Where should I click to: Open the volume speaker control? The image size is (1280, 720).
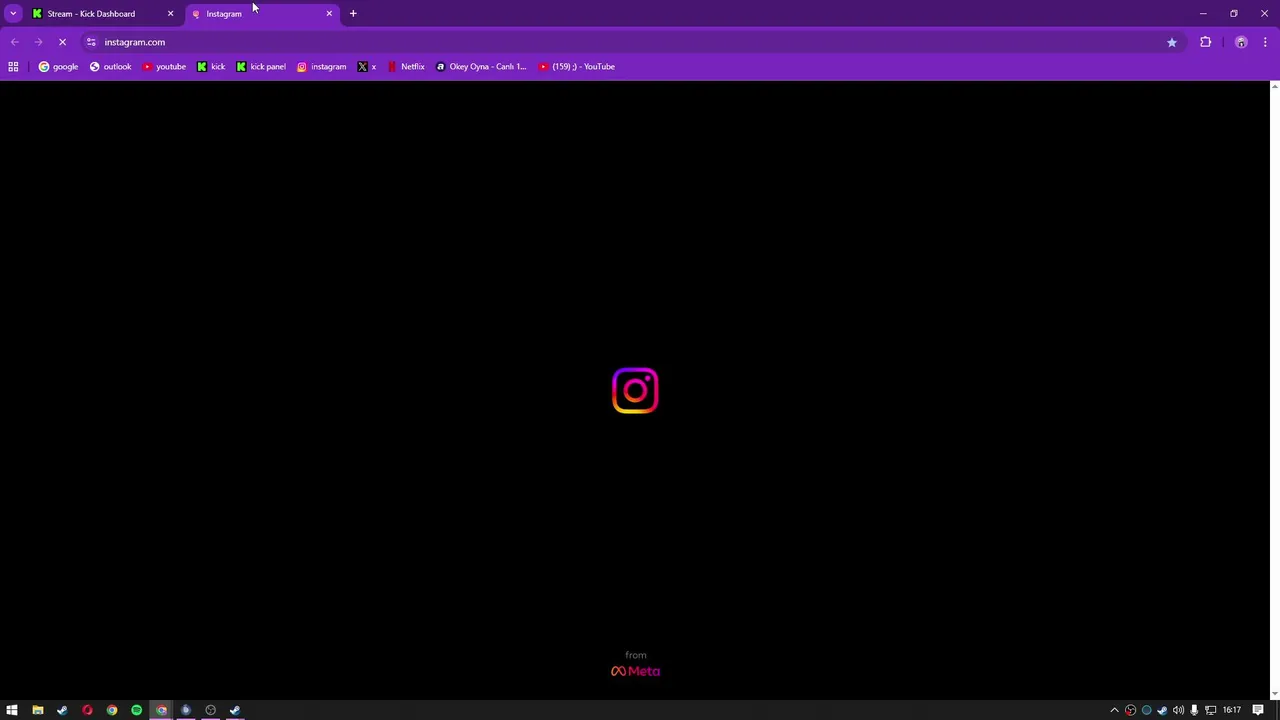pos(1178,710)
